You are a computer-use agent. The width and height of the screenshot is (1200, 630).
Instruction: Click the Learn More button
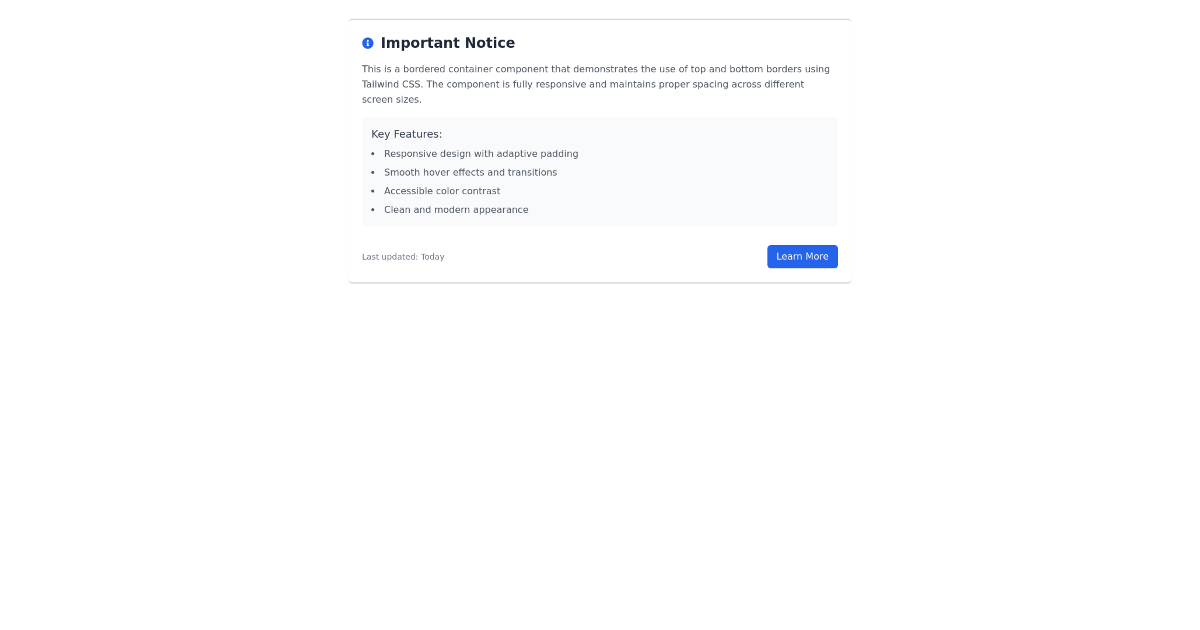pyautogui.click(x=802, y=256)
